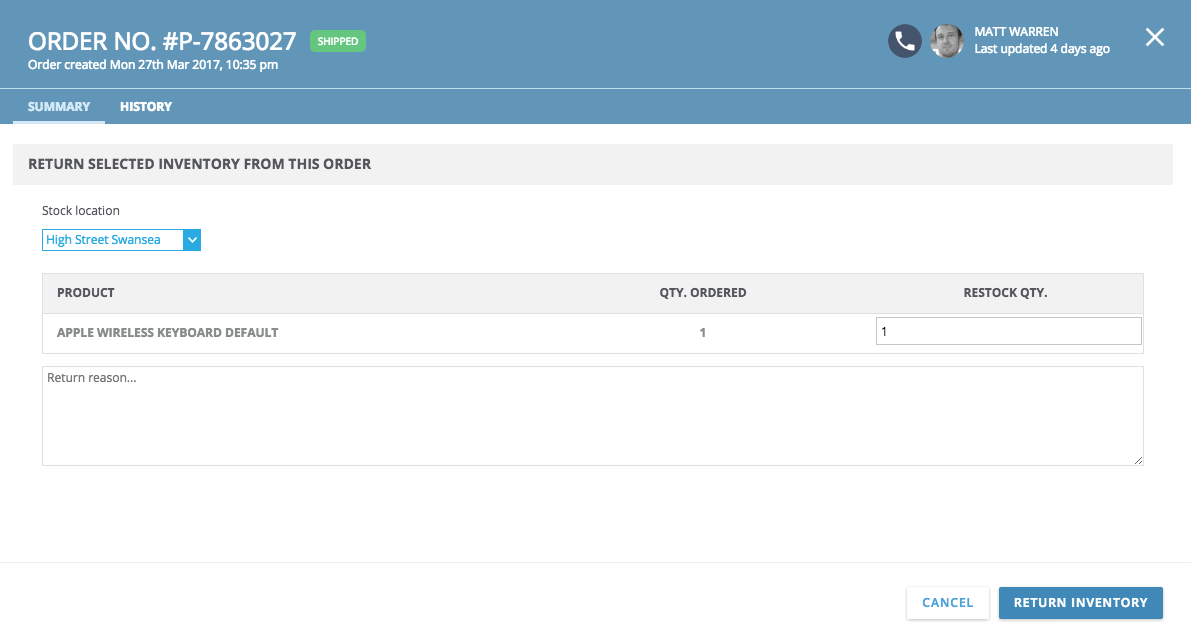This screenshot has height=628, width=1191.
Task: Click the Last updated 4 days ago text
Action: pyautogui.click(x=1042, y=49)
